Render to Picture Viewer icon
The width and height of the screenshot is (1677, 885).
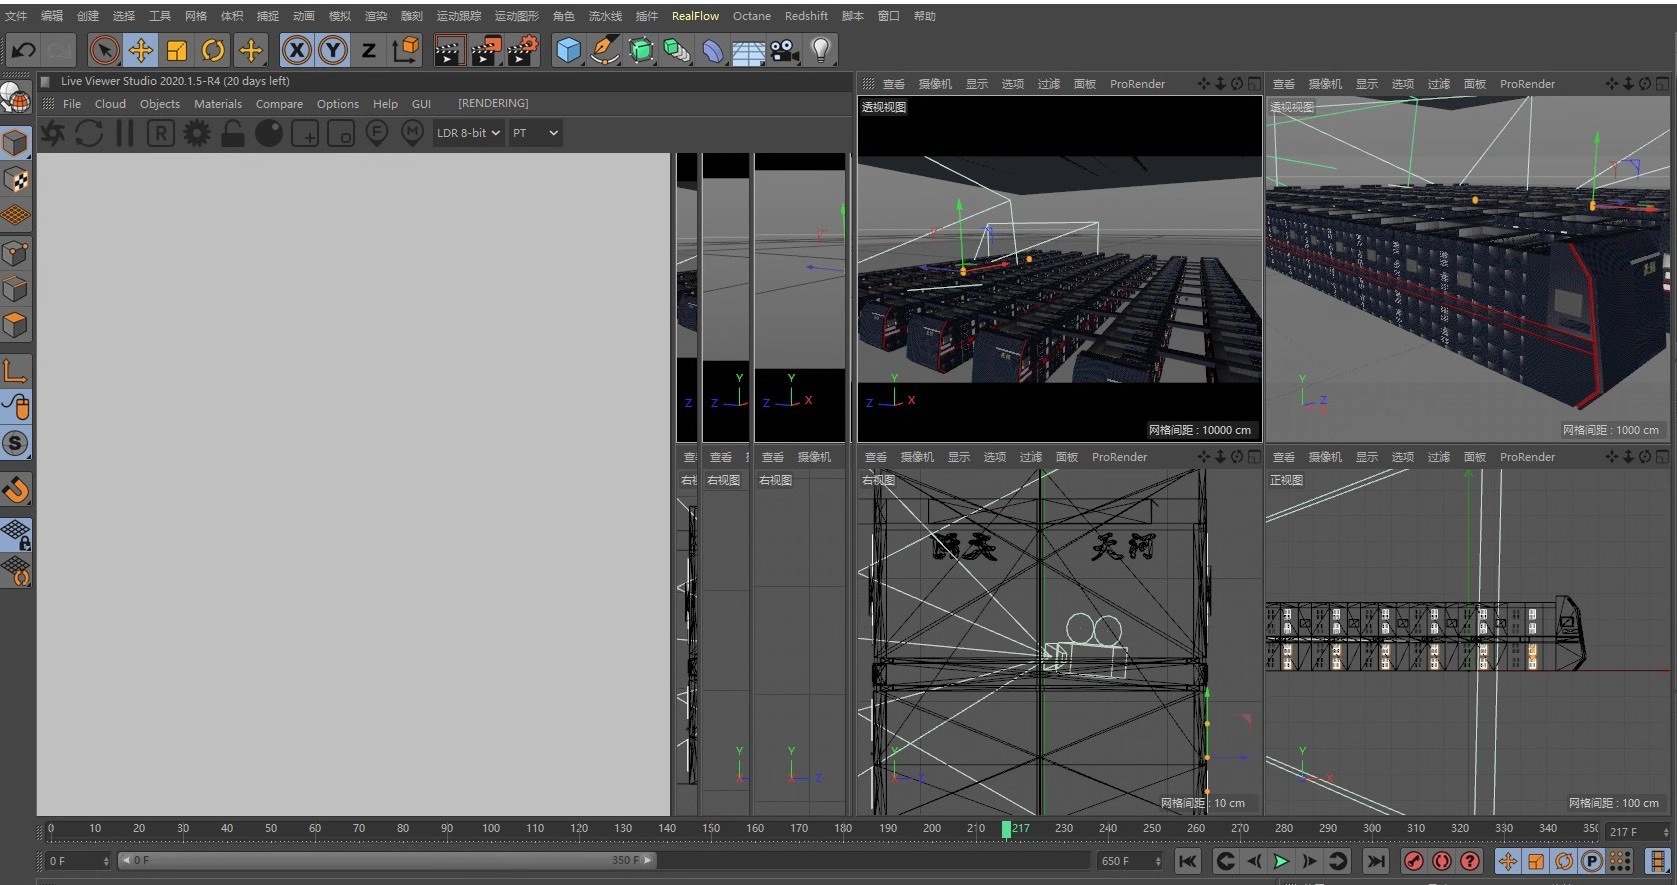486,50
